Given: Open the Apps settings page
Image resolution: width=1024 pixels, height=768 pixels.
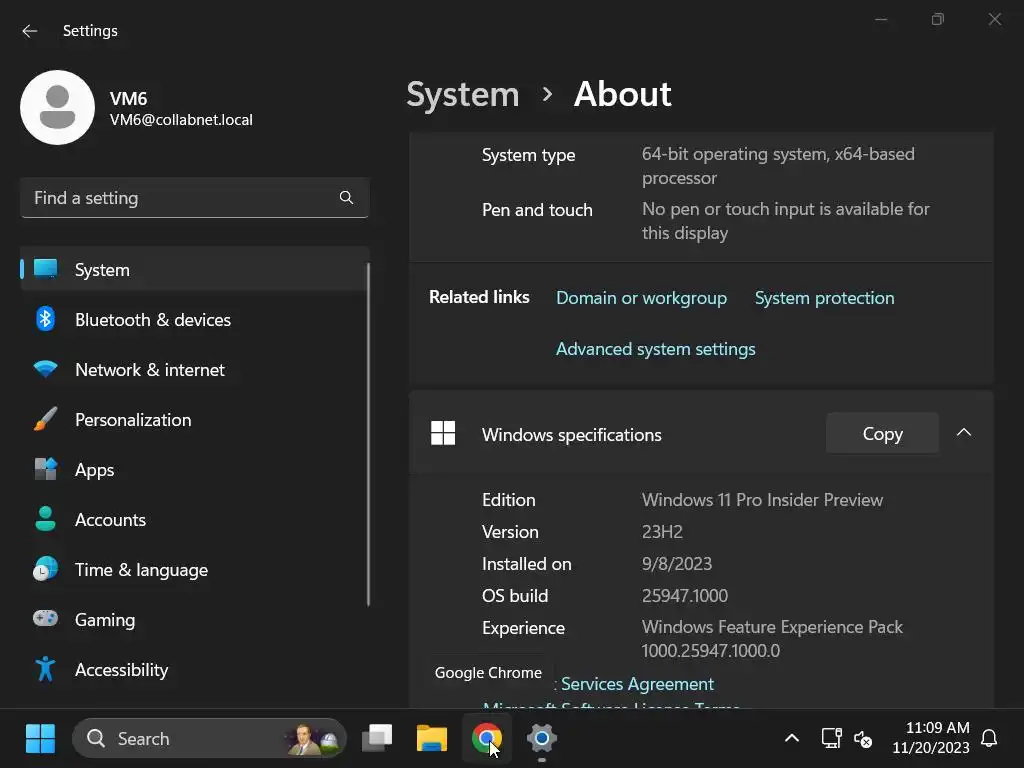Looking at the screenshot, I should point(195,470).
